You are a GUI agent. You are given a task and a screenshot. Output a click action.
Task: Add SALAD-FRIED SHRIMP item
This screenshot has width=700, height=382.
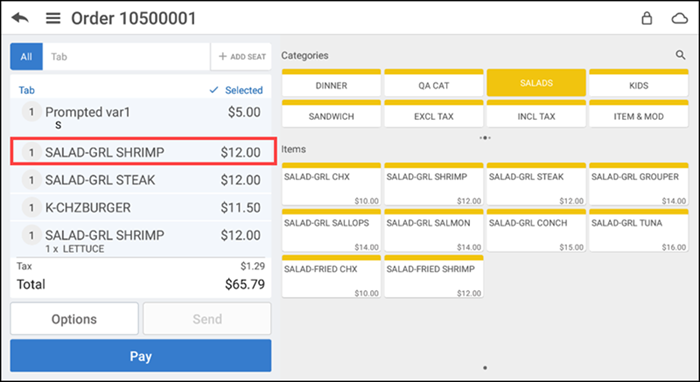[433, 276]
